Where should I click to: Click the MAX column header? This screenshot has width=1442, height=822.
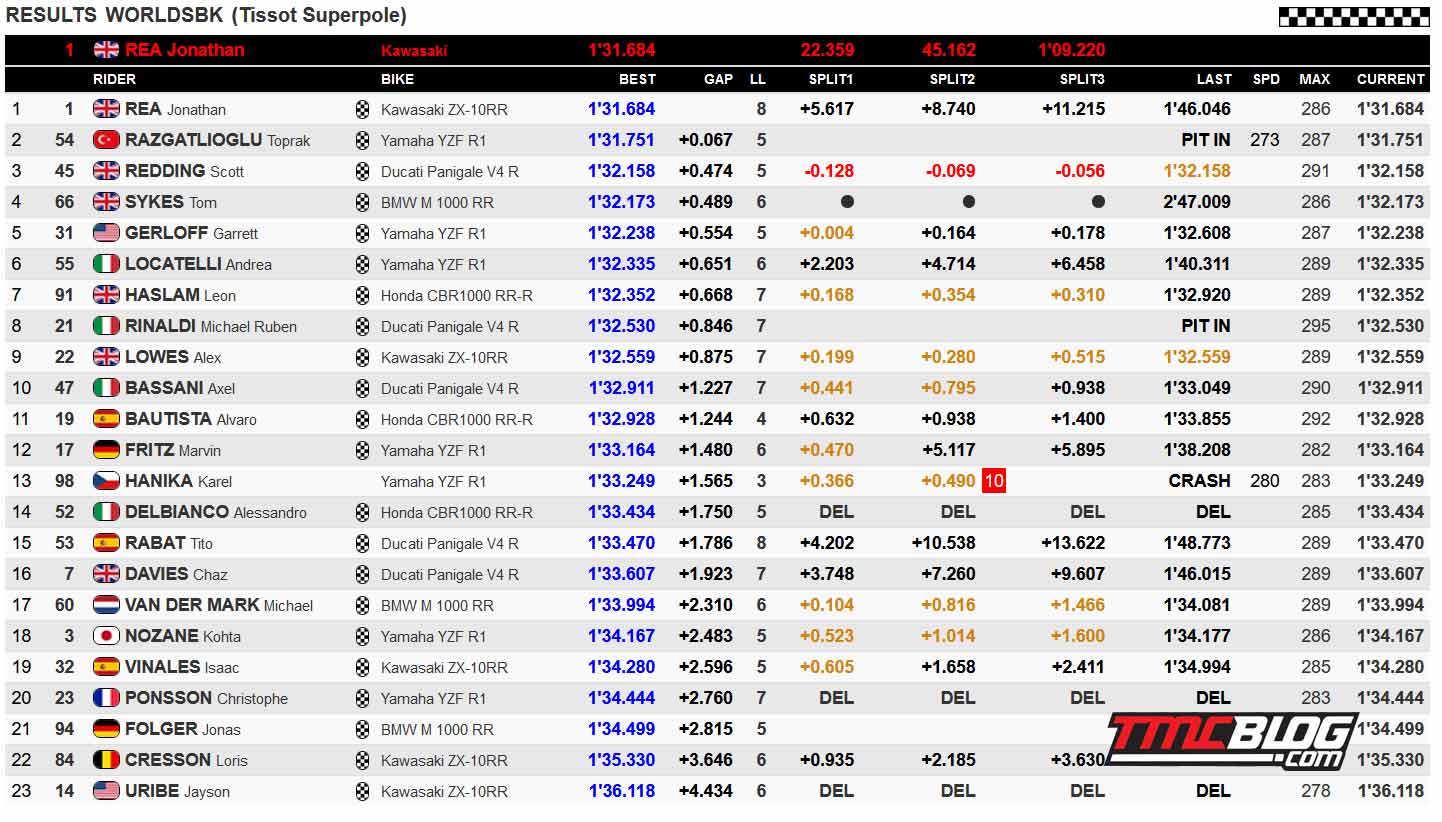tap(1314, 79)
